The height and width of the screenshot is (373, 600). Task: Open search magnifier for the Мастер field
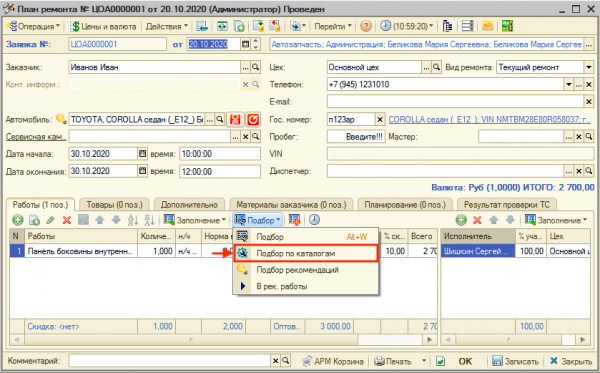click(589, 137)
